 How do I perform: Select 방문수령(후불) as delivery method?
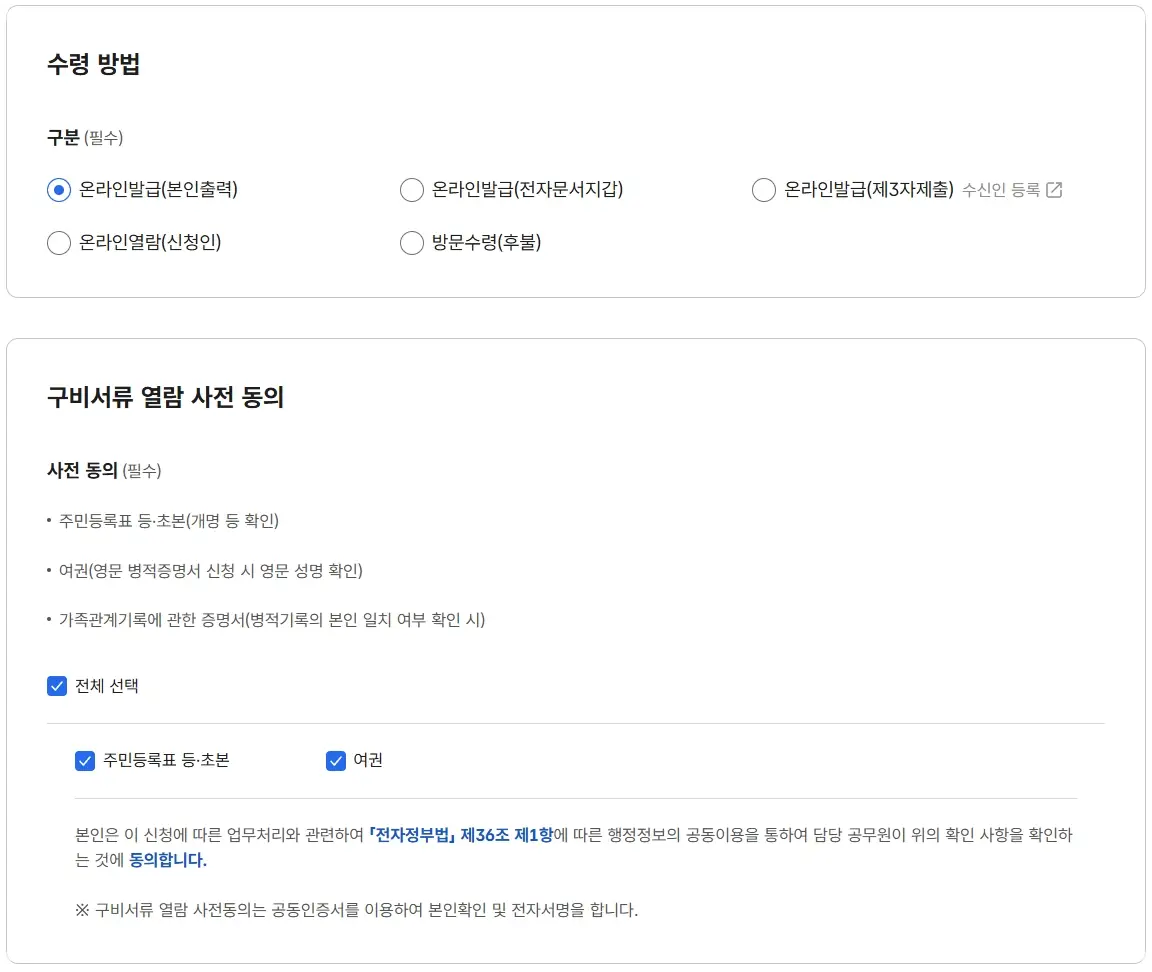click(x=411, y=243)
